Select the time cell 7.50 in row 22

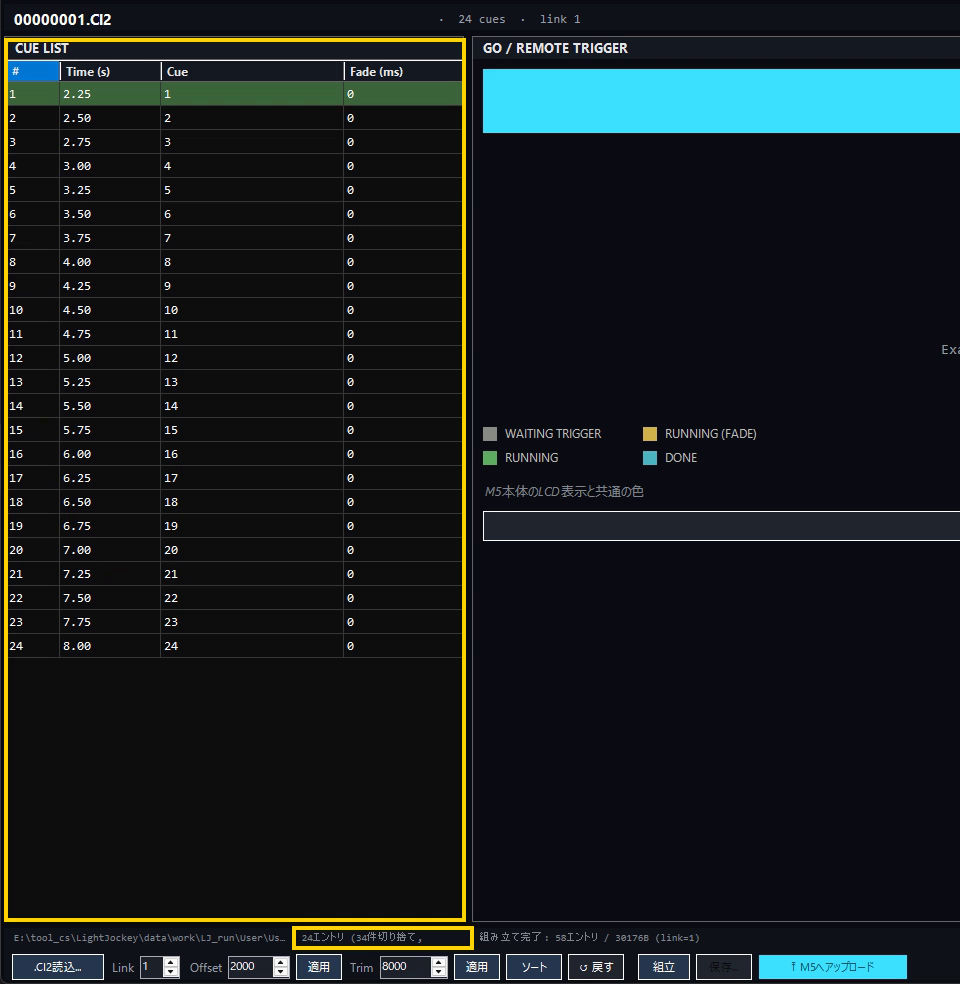(x=110, y=598)
